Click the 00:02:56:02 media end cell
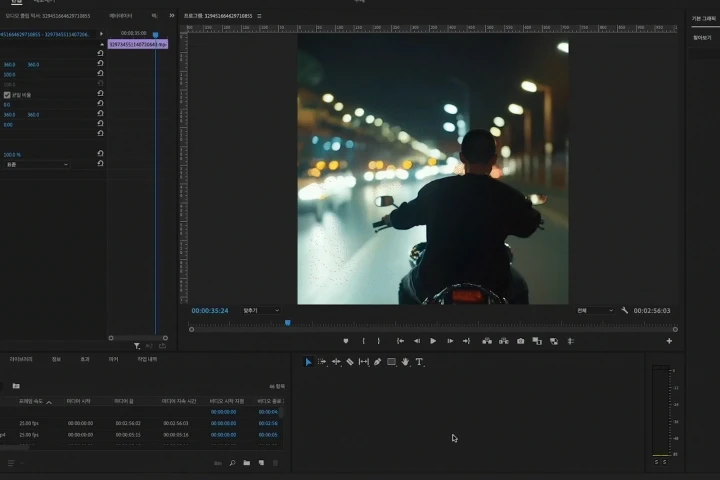720x480 pixels. coord(128,423)
